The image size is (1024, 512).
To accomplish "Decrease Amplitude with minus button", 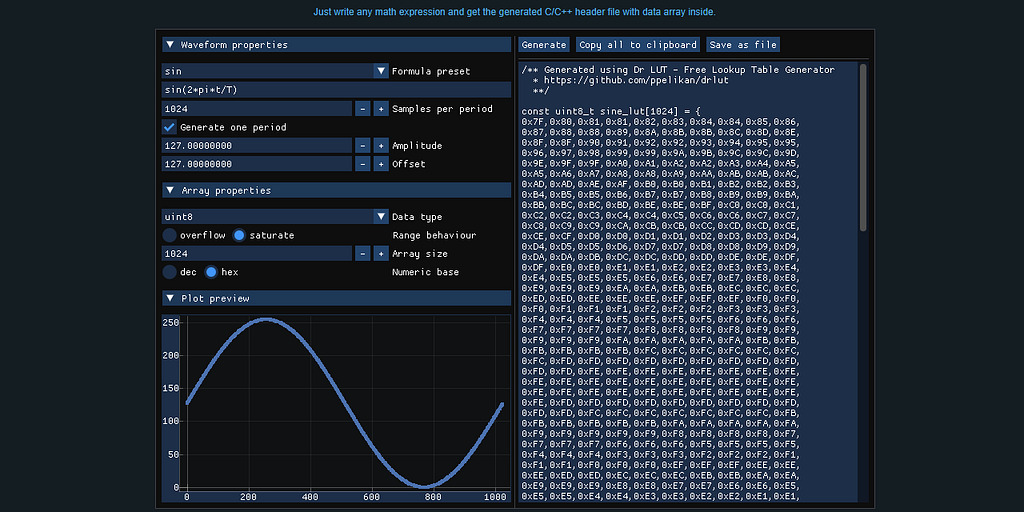I will coord(362,145).
